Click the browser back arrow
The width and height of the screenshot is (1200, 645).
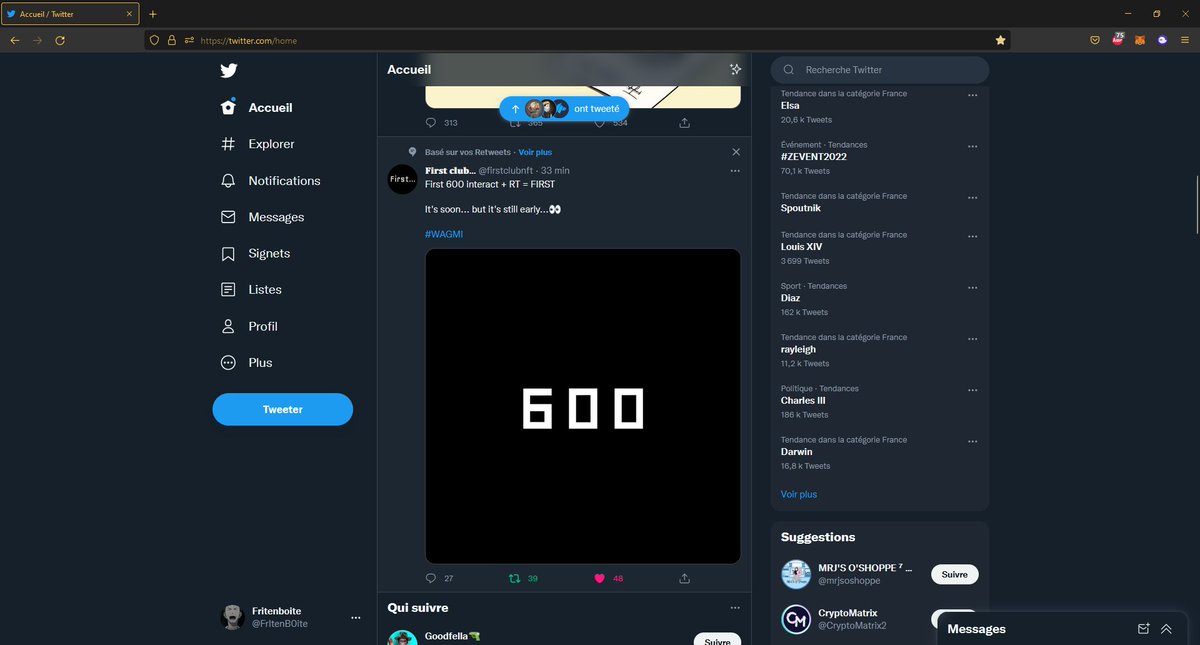pos(14,40)
